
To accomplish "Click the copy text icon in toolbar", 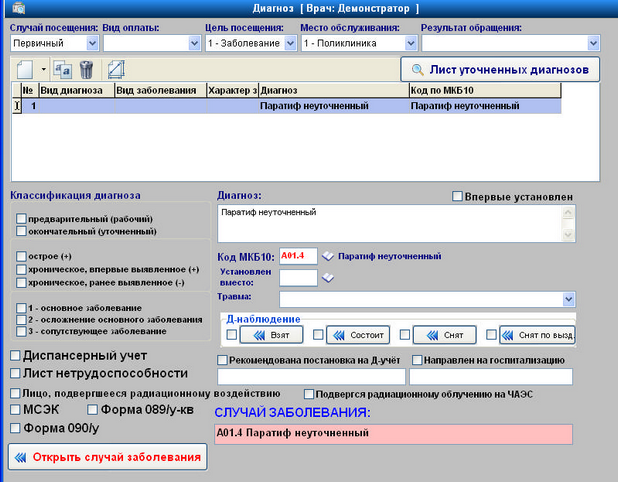I will (x=63, y=69).
